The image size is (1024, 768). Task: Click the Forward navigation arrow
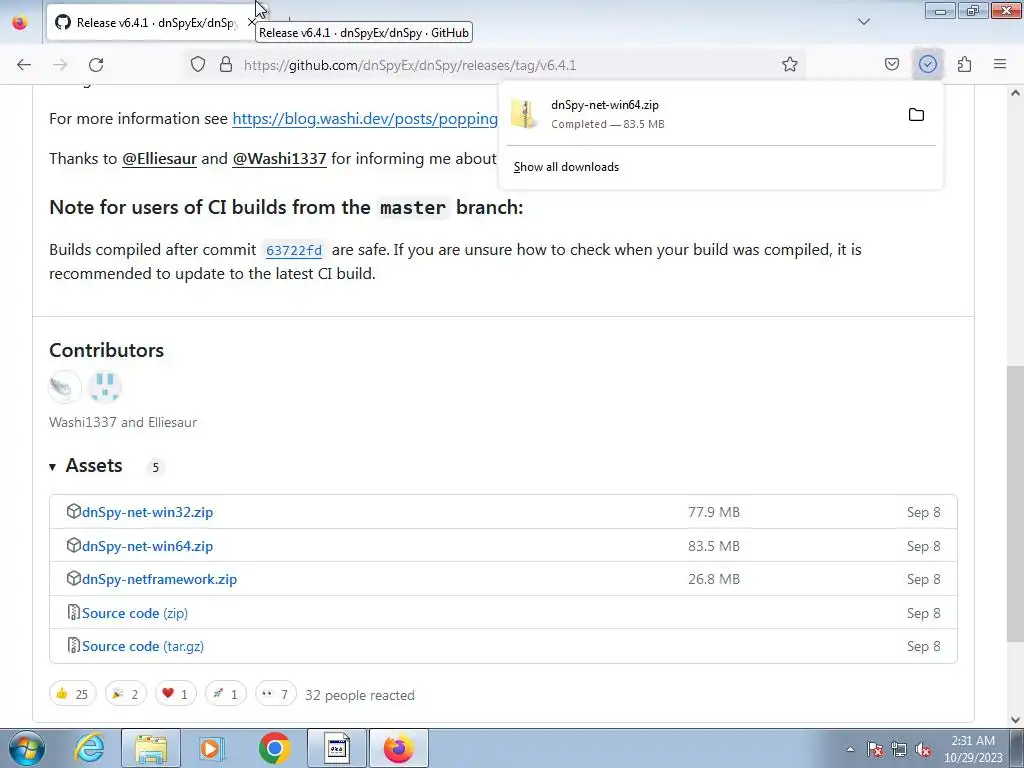(60, 65)
